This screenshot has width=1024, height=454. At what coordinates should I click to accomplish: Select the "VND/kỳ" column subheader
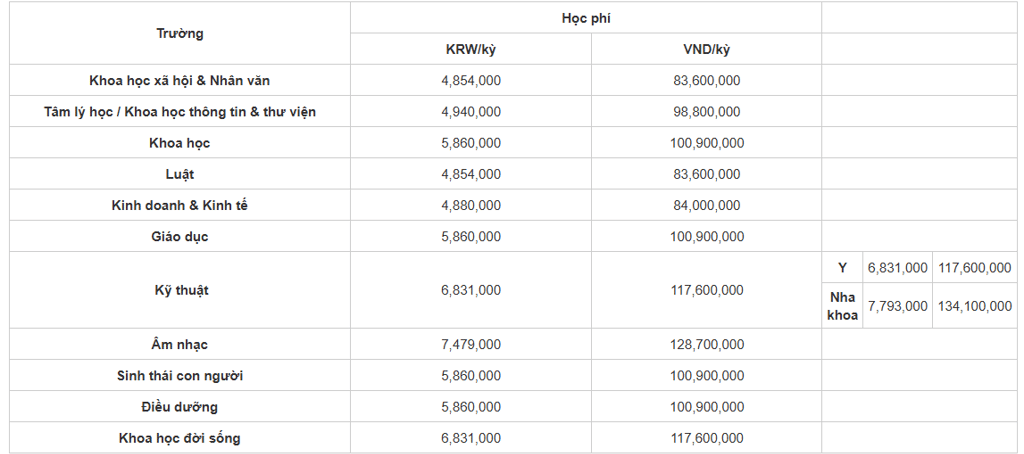(707, 49)
